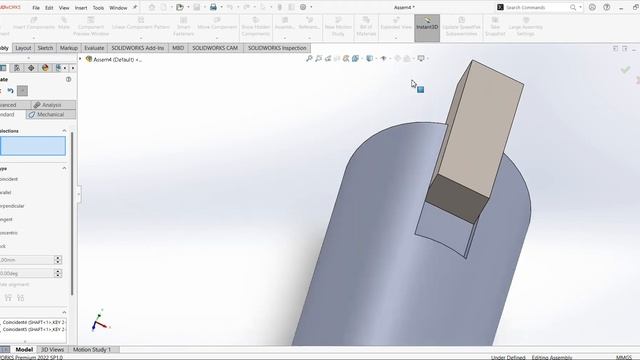The height and width of the screenshot is (360, 640).
Task: Open the Help question mark icon
Action: (607, 7)
